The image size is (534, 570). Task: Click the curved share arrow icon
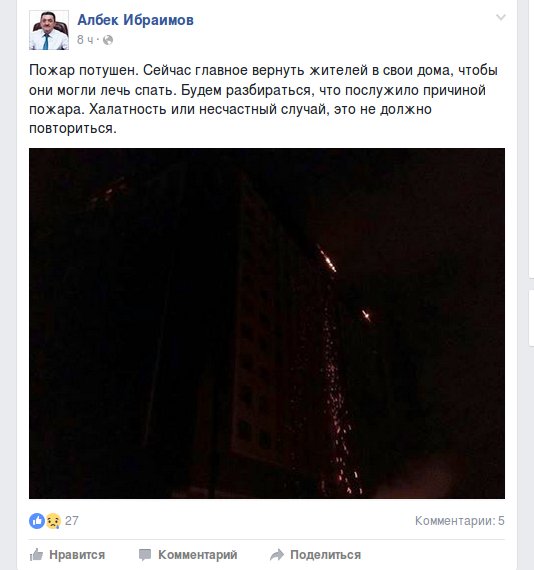click(x=277, y=555)
